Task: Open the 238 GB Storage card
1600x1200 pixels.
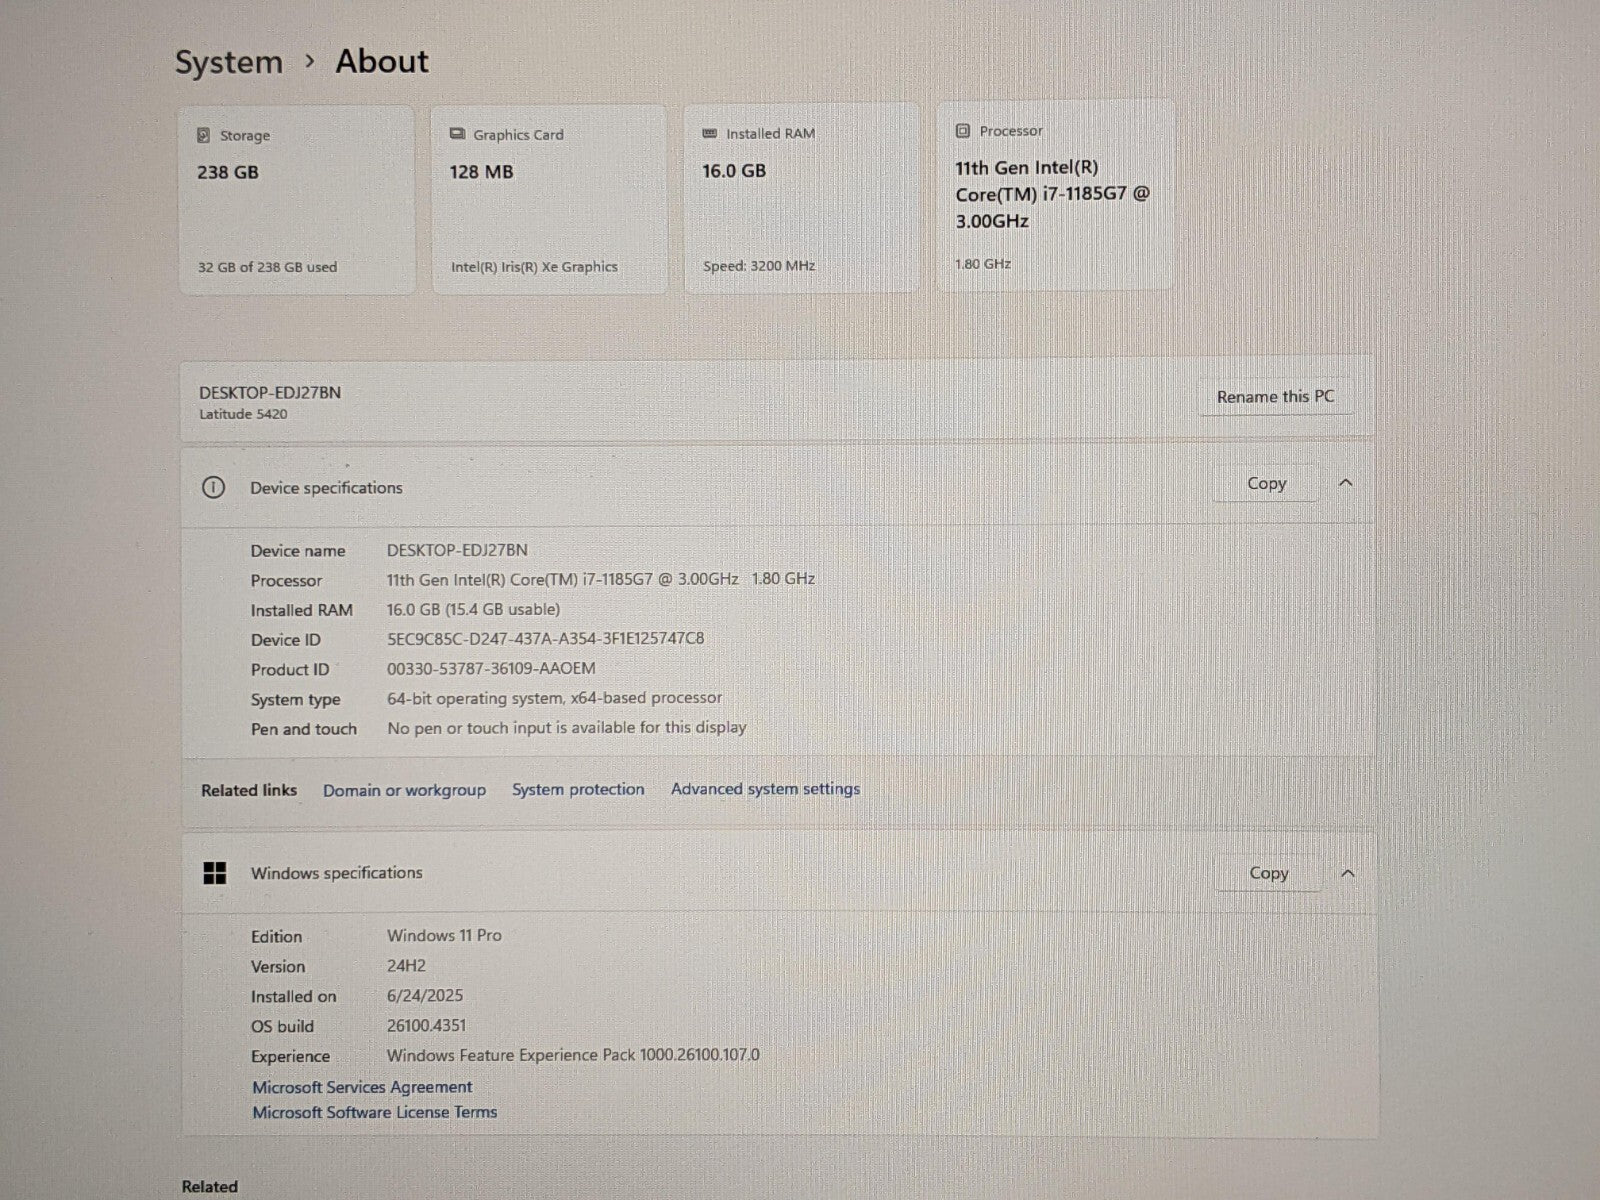Action: tap(296, 200)
